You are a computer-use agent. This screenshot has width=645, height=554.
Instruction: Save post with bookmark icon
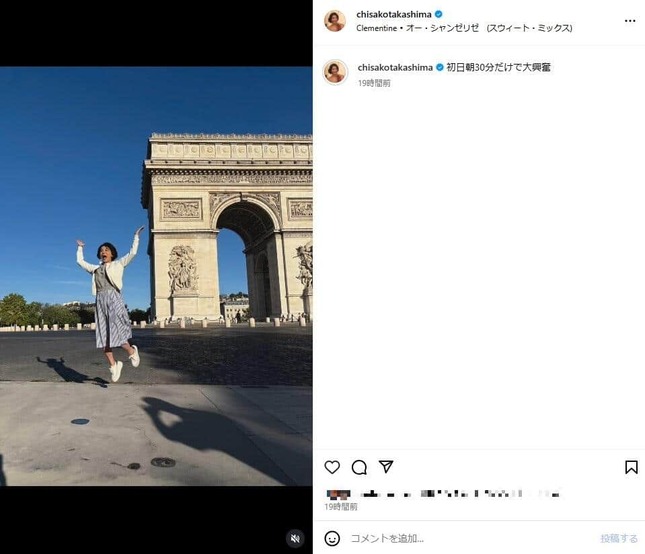tap(631, 467)
